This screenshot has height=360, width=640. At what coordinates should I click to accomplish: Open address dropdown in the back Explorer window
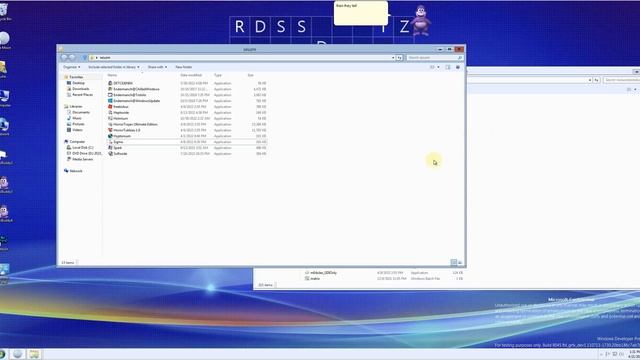click(x=590, y=80)
